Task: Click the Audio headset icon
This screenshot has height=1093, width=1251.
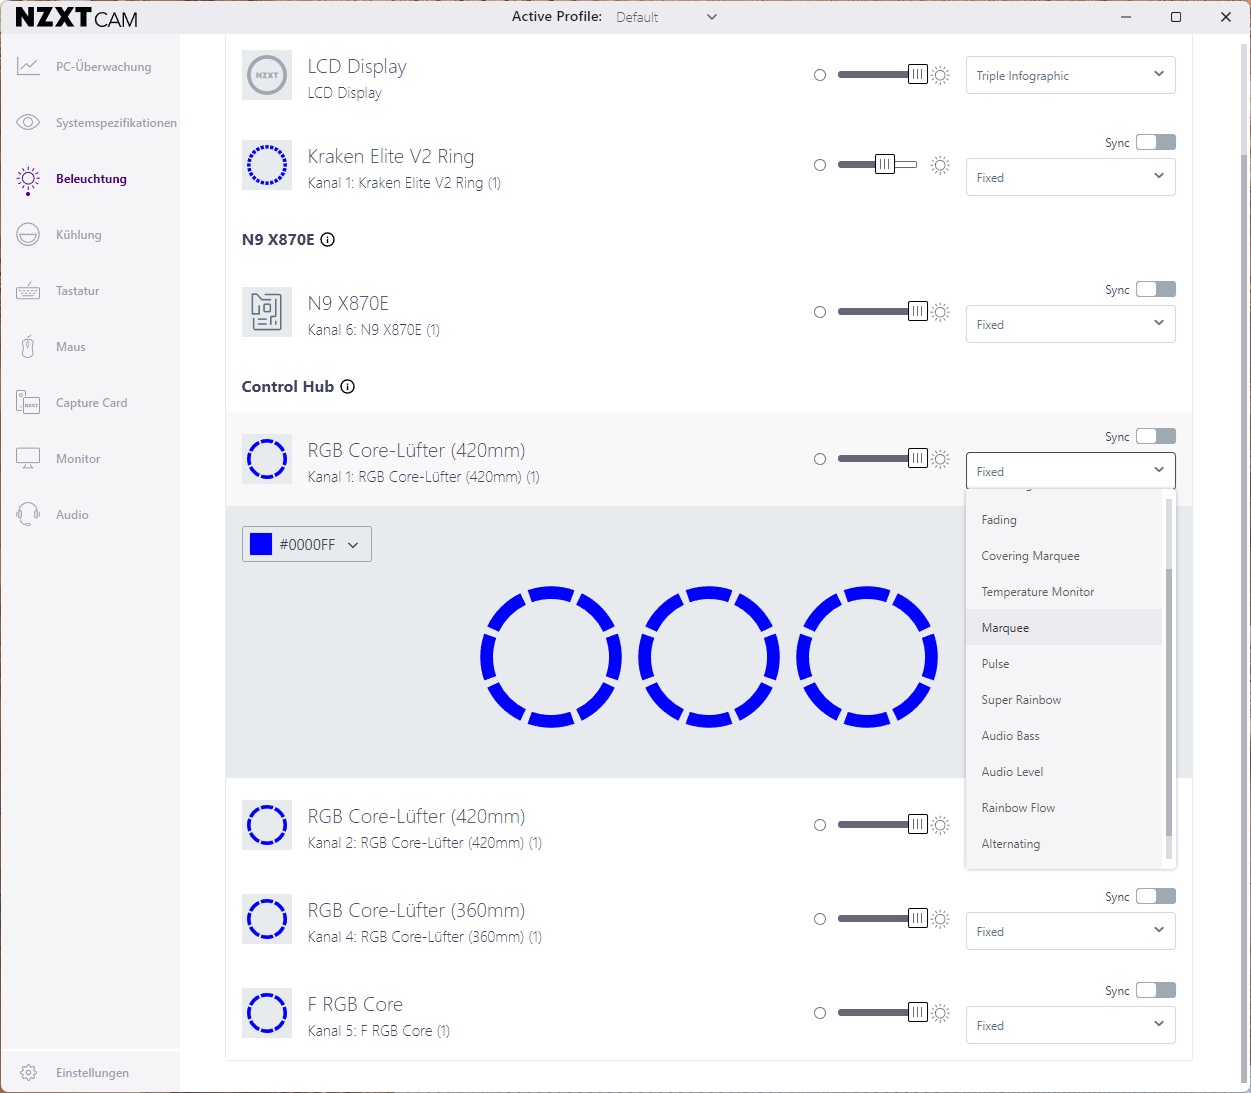Action: 28,515
